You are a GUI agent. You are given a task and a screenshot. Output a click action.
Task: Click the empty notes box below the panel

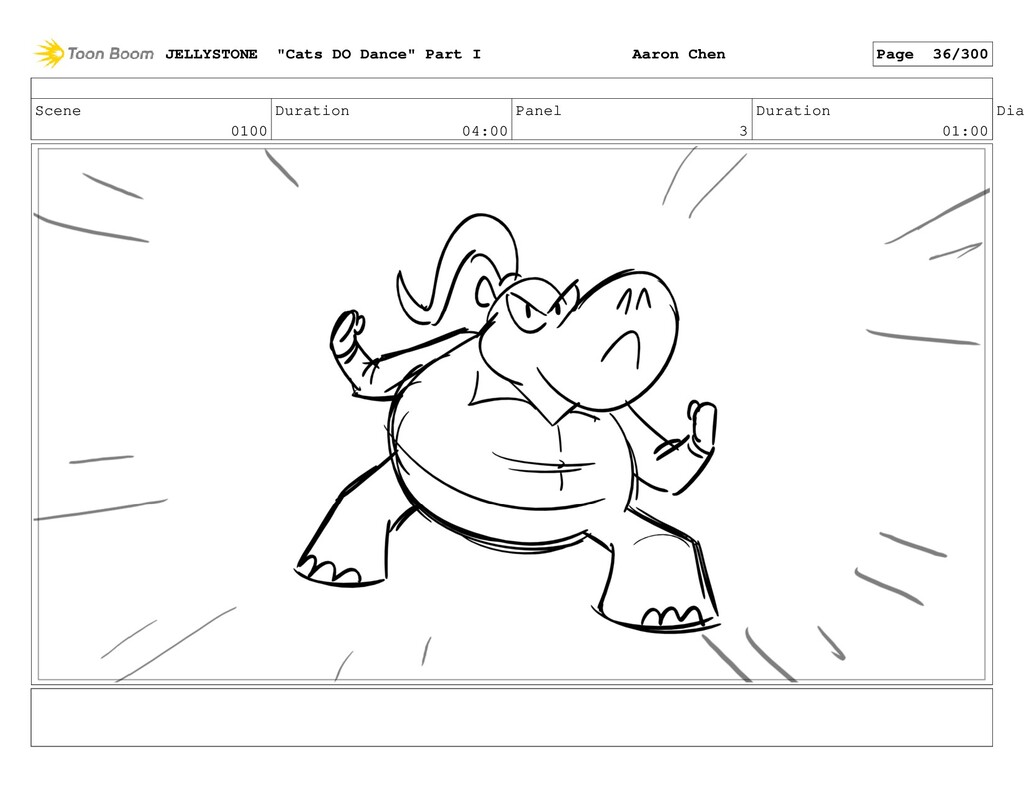511,717
